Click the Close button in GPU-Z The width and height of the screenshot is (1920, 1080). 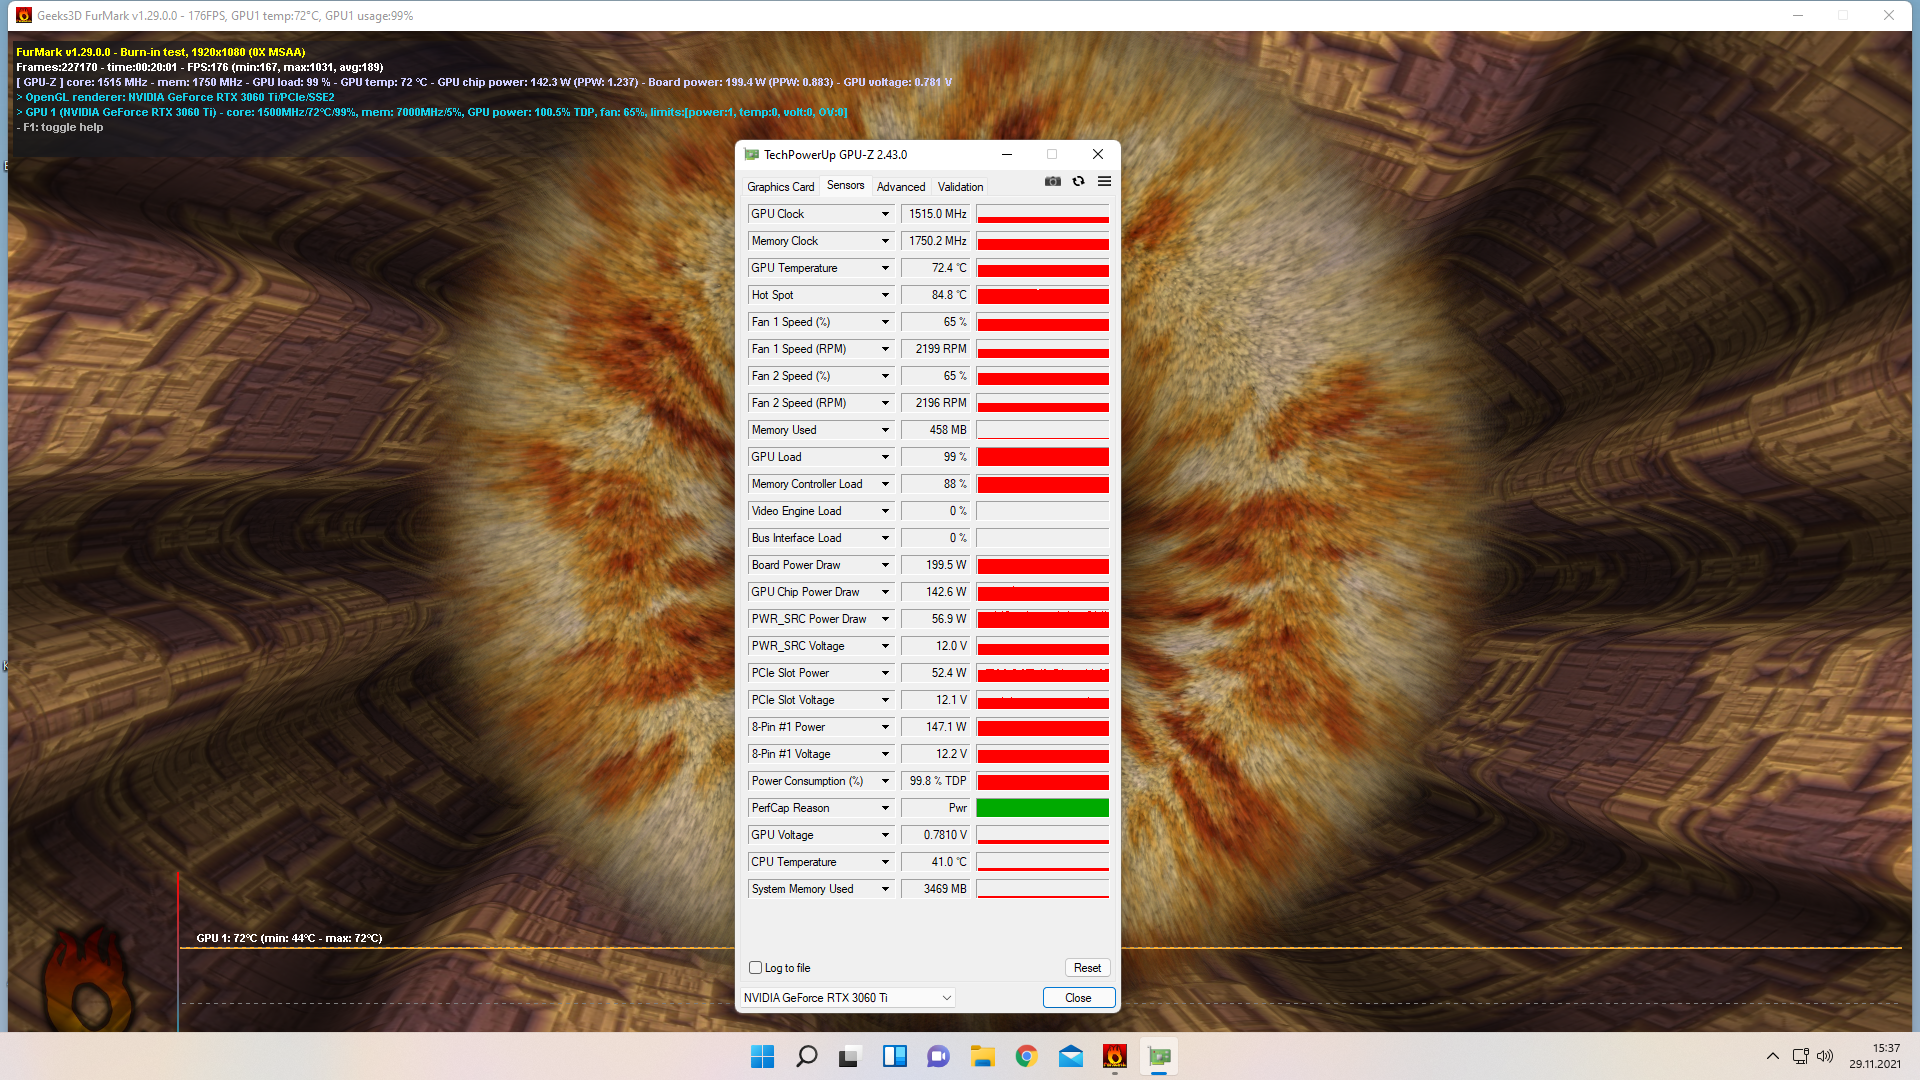coord(1078,998)
